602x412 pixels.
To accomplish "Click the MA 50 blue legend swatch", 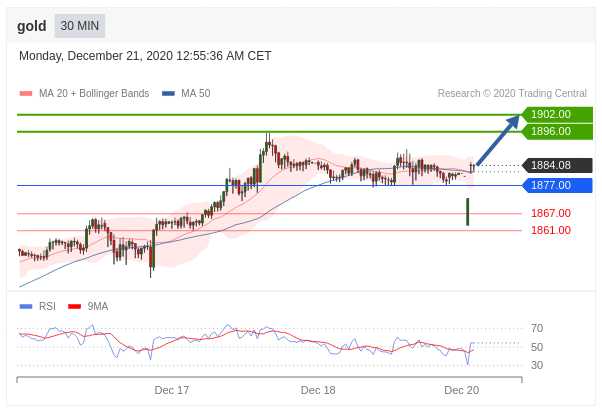I will click(x=169, y=93).
